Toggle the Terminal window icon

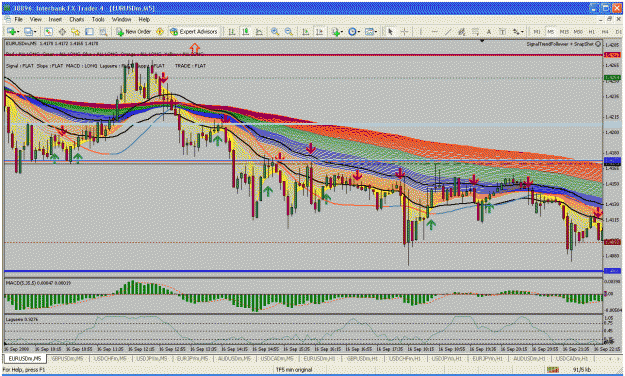click(x=89, y=31)
